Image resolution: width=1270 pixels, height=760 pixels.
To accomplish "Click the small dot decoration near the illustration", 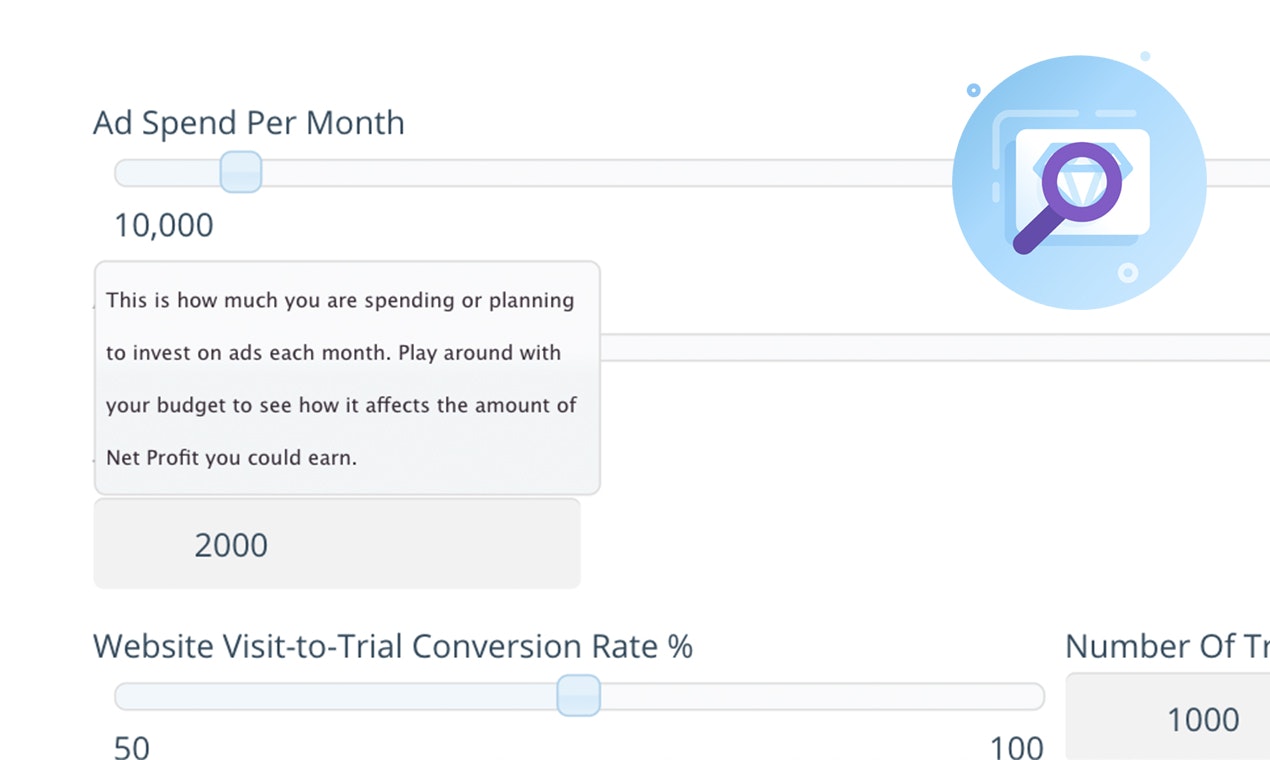I will tap(973, 90).
